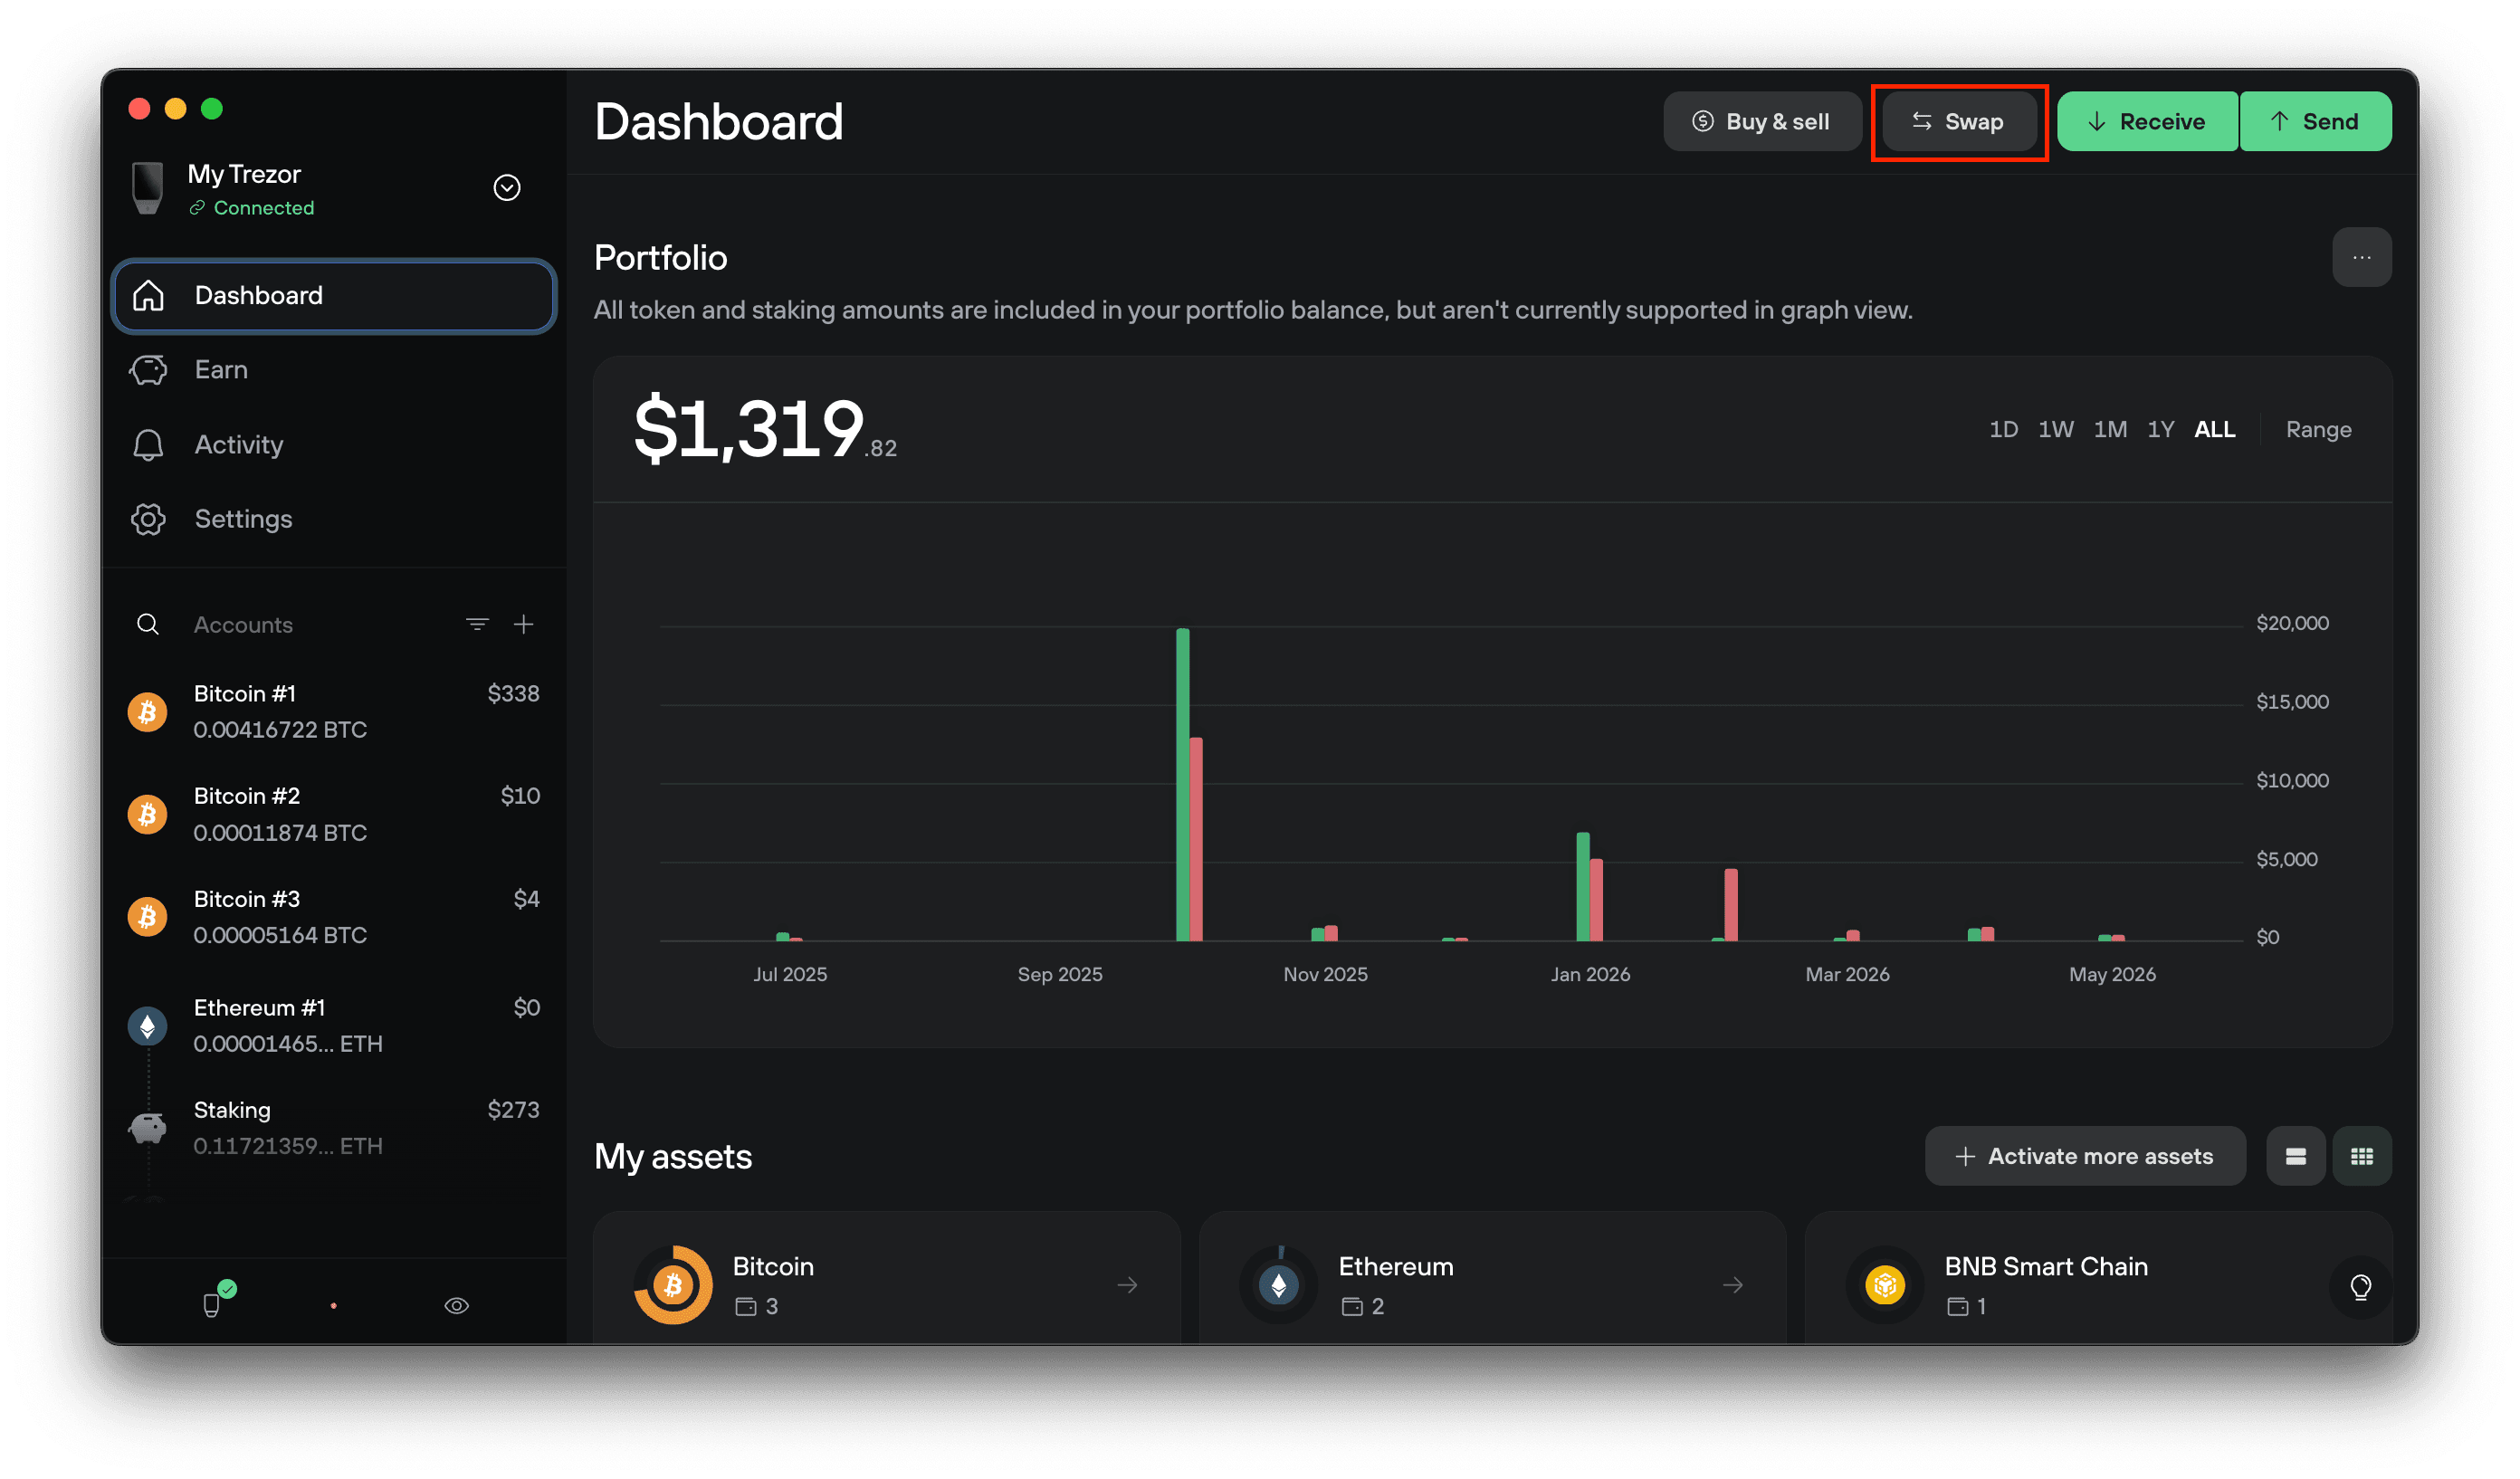This screenshot has width=2520, height=1479.
Task: Click the Ethereum #1 coin icon
Action: 148,1027
